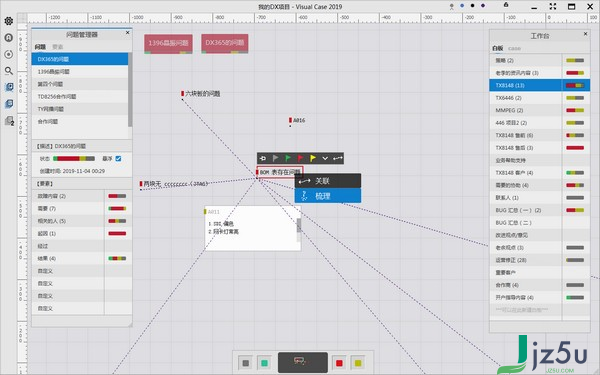Click the dark card button in bottom toolbar
This screenshot has height=375, width=600.
tap(303, 362)
